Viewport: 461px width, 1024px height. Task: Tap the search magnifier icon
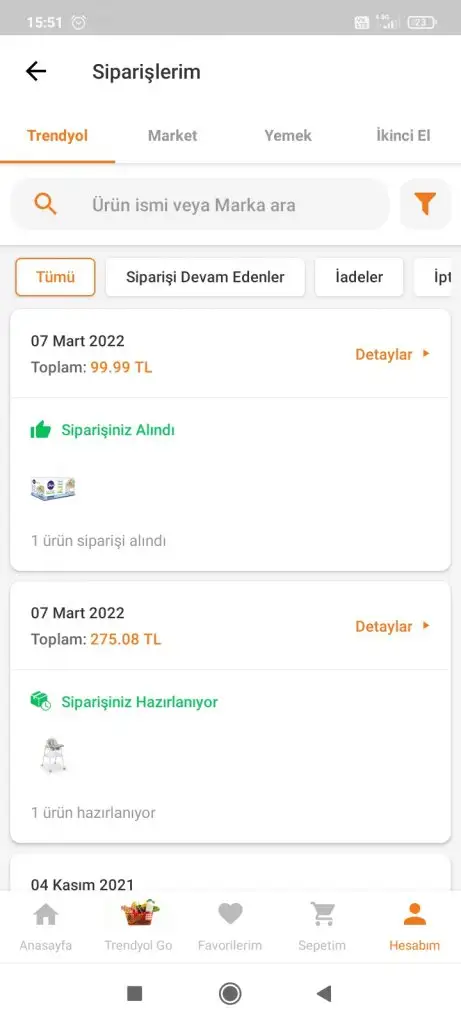pyautogui.click(x=45, y=204)
